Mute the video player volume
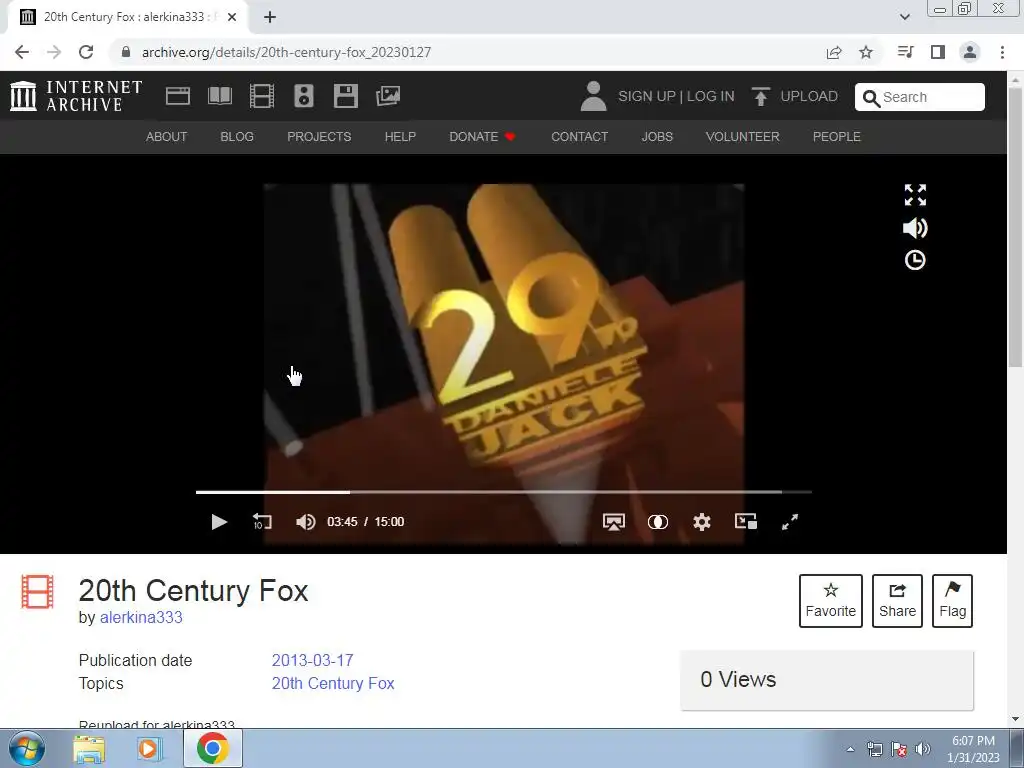 [306, 522]
